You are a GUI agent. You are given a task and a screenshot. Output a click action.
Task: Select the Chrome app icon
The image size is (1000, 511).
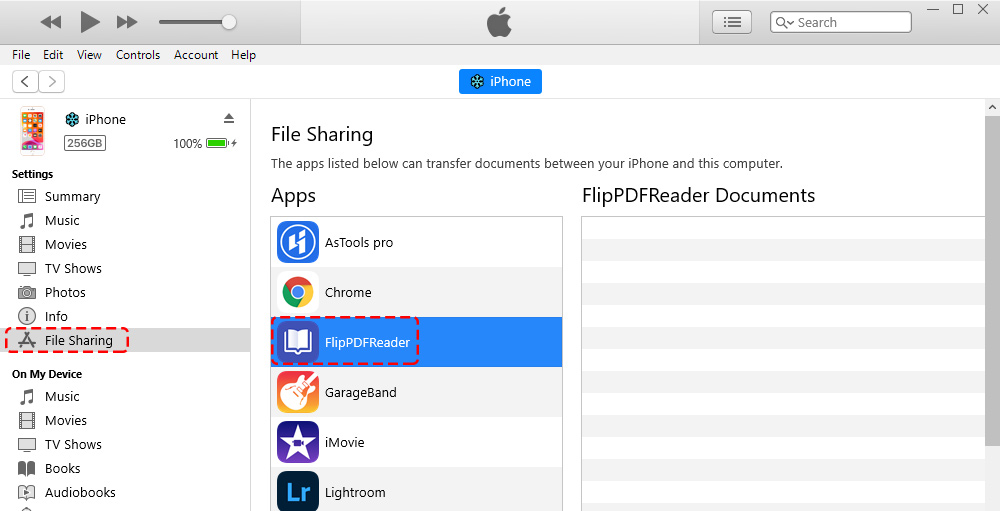pyautogui.click(x=298, y=292)
